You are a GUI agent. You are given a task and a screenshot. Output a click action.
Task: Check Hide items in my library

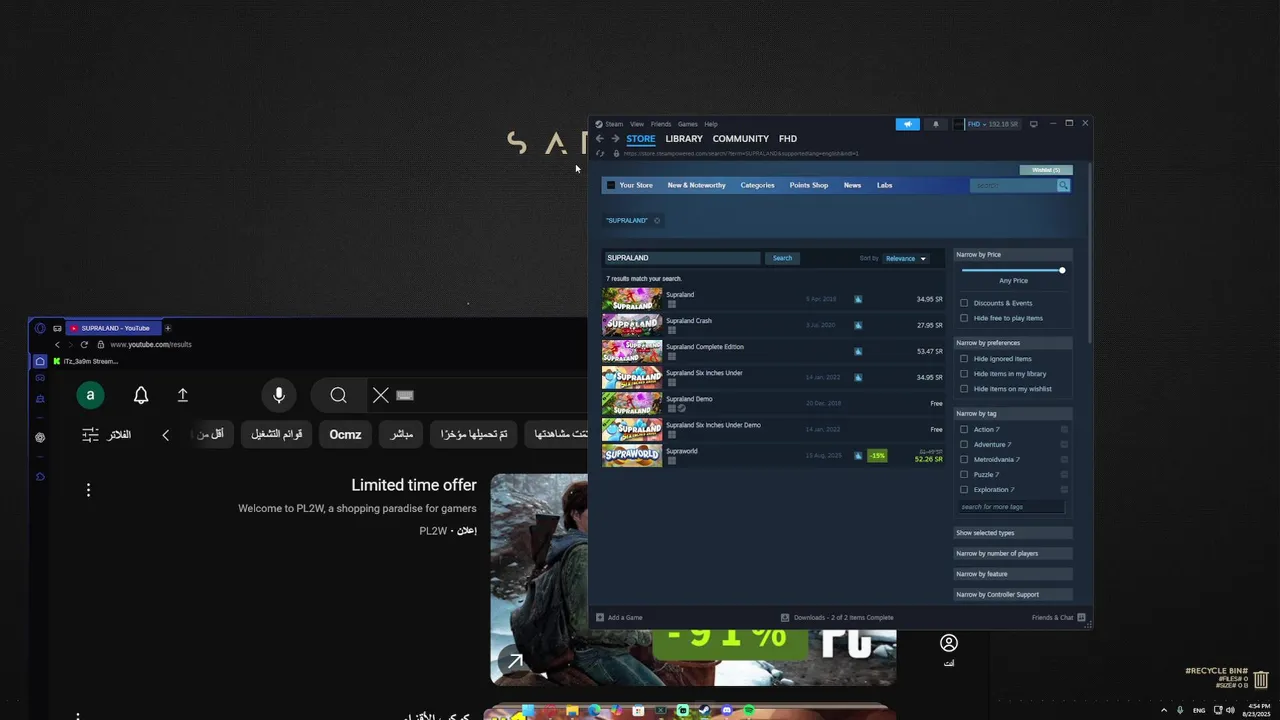(964, 374)
